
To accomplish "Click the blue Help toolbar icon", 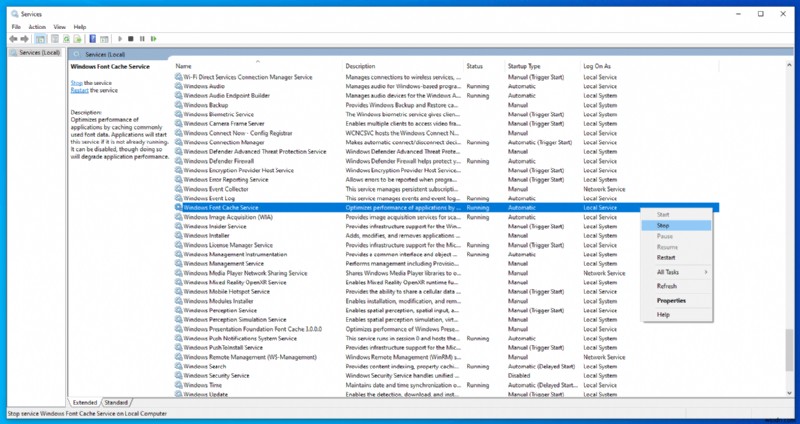I will tap(92, 39).
